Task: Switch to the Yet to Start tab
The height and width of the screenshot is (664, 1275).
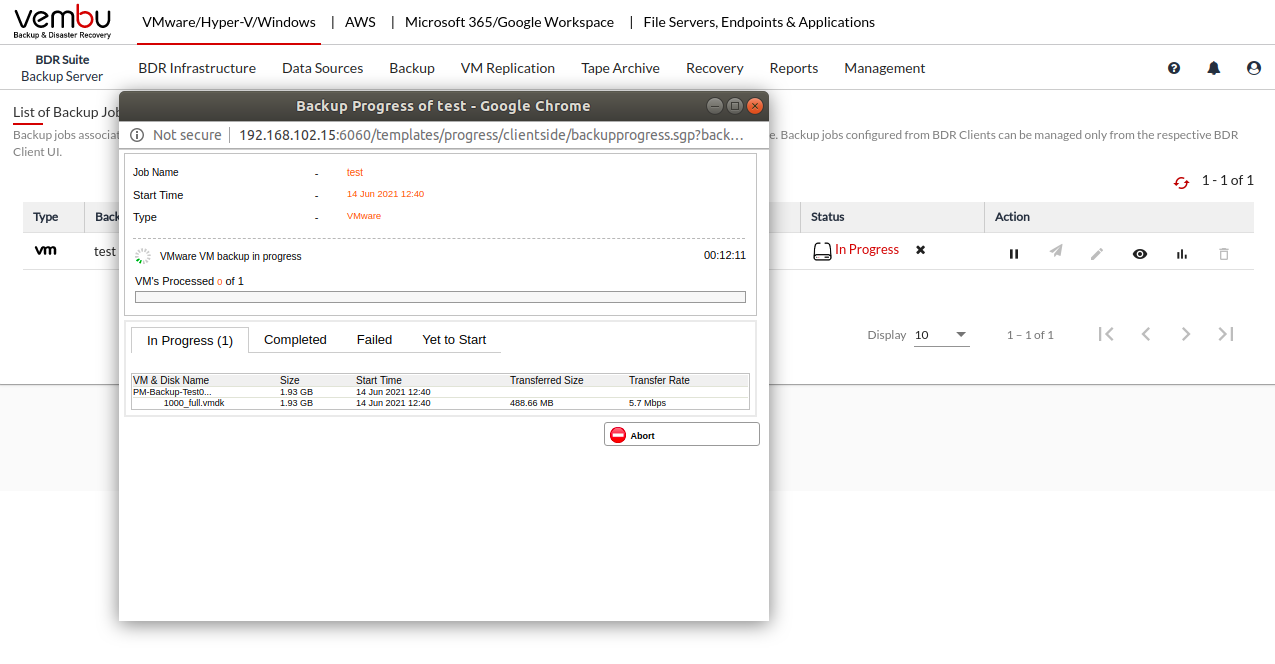Action: [x=454, y=340]
